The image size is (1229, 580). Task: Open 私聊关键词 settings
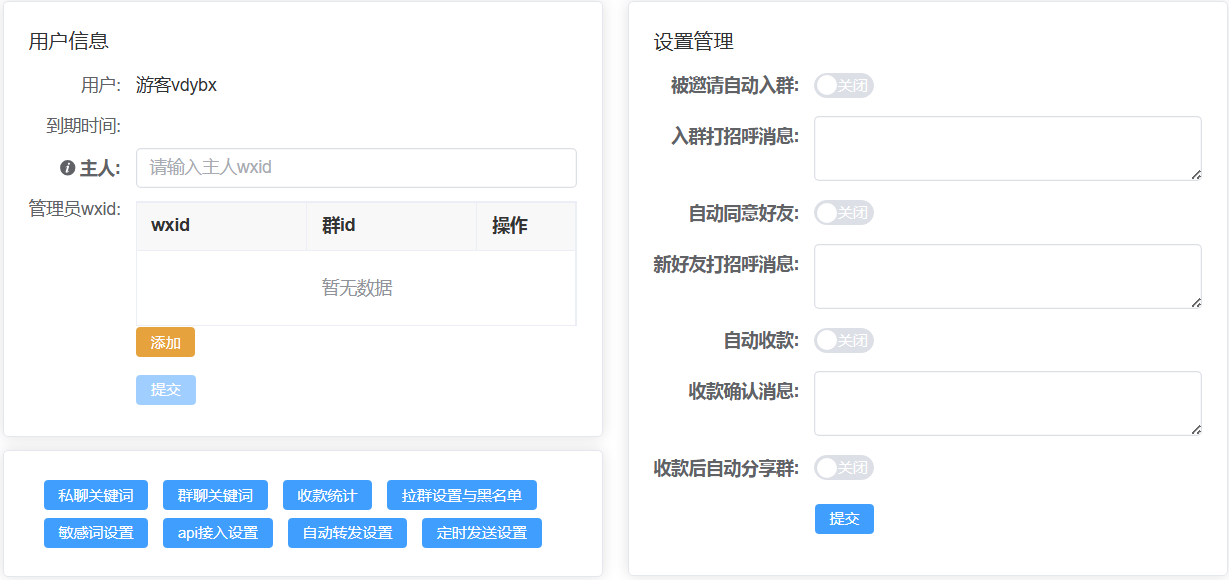(95, 494)
